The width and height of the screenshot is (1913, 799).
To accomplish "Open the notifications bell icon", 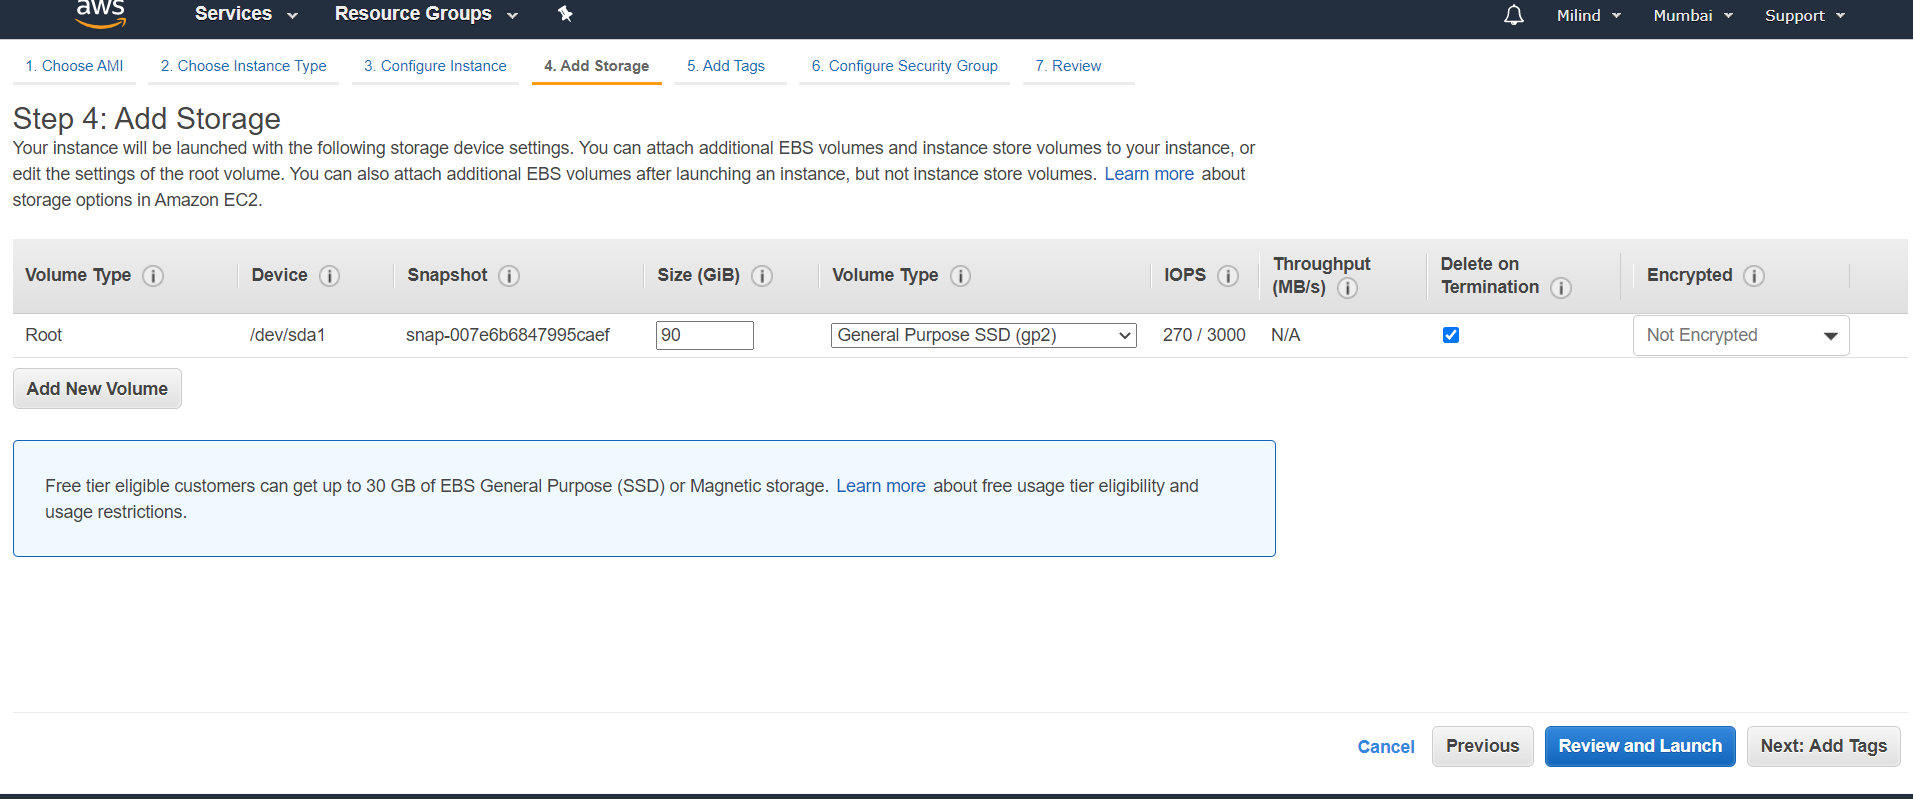I will (1514, 15).
